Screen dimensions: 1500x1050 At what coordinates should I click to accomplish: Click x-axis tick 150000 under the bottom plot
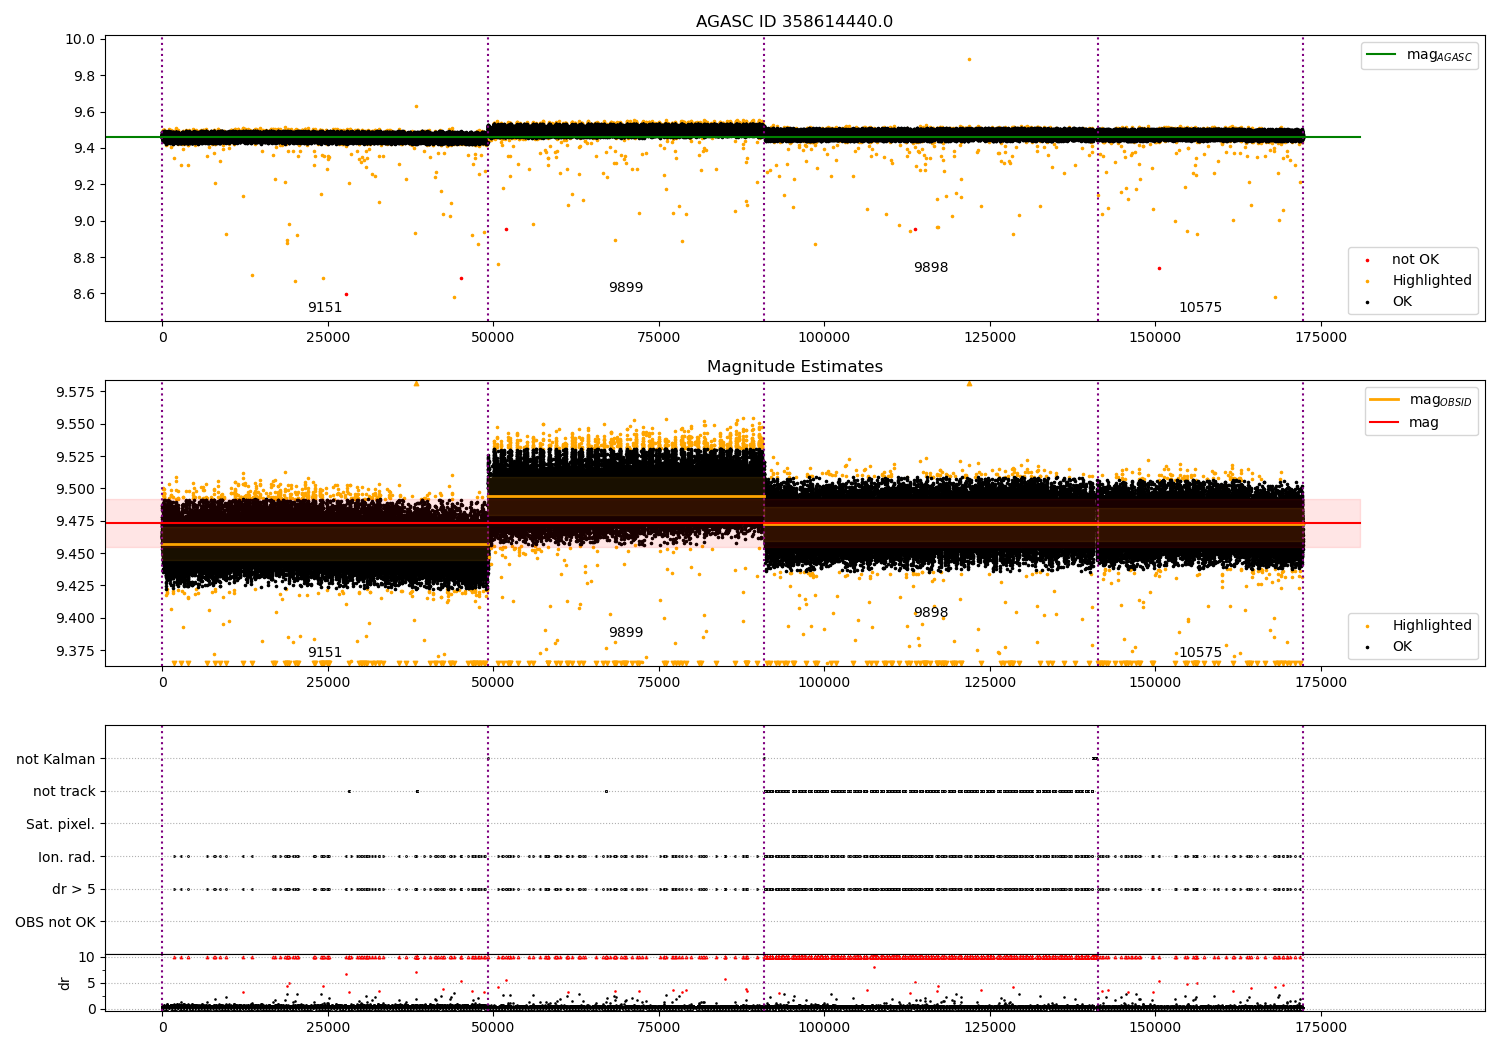click(1155, 1026)
